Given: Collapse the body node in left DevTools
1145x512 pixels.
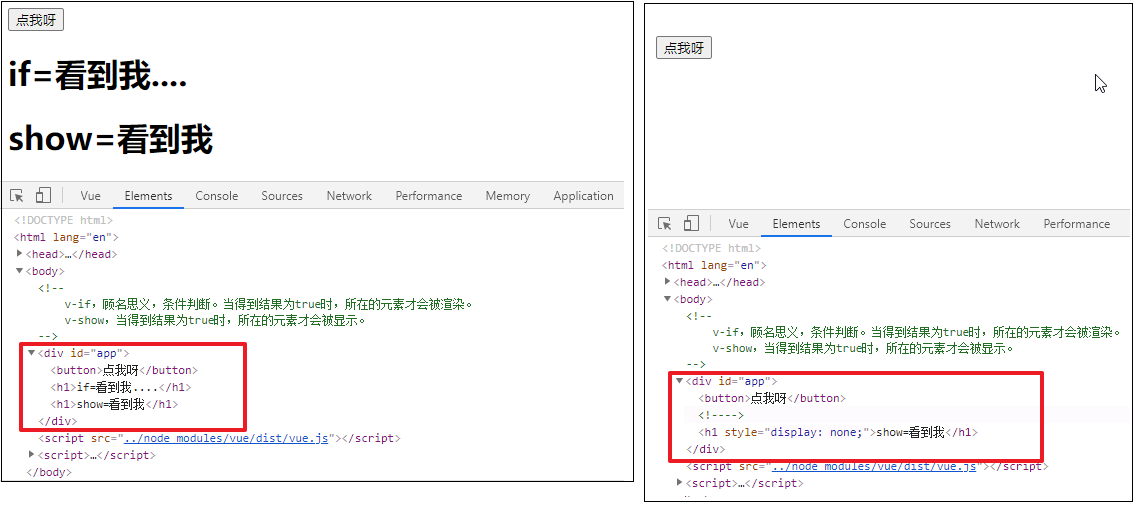Looking at the screenshot, I should pos(20,271).
